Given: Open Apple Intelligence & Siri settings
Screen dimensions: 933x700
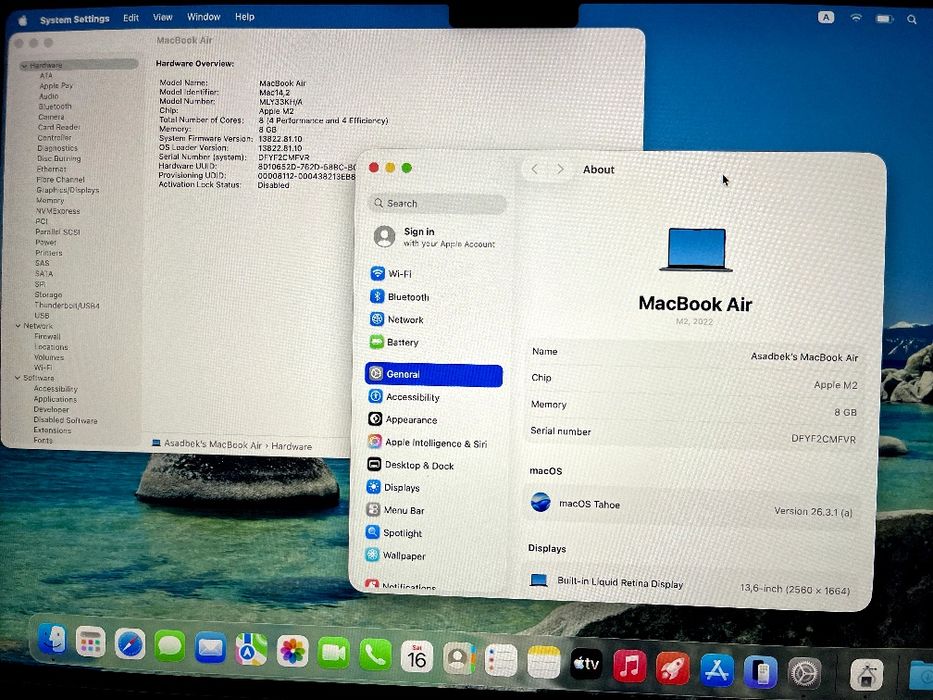Looking at the screenshot, I should coord(427,443).
